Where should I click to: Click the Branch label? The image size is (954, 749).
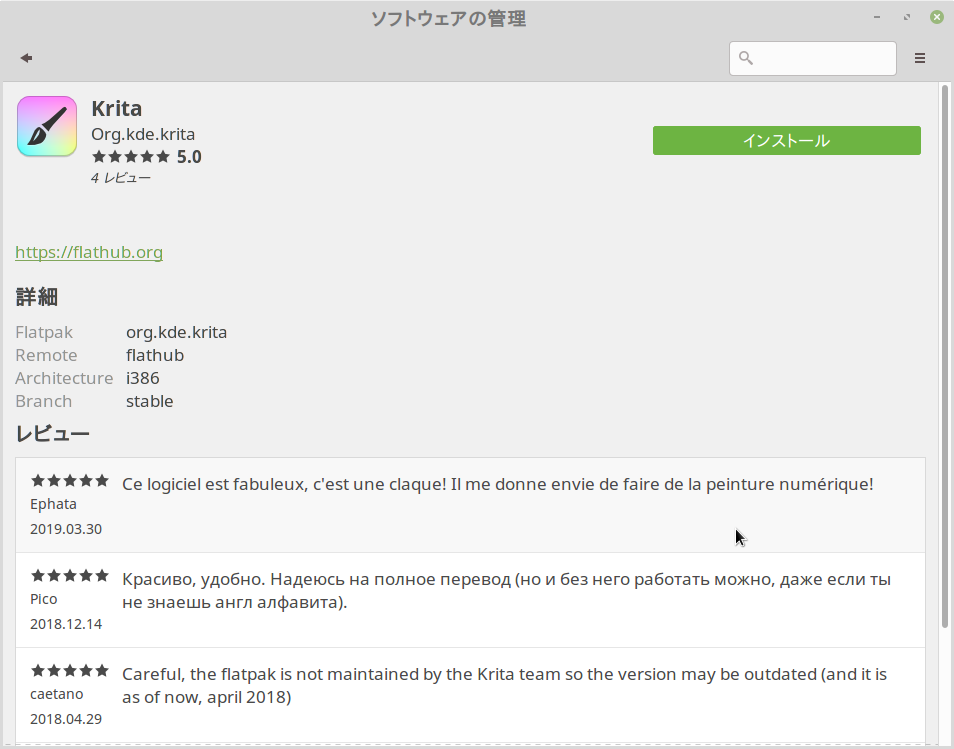[x=43, y=402]
